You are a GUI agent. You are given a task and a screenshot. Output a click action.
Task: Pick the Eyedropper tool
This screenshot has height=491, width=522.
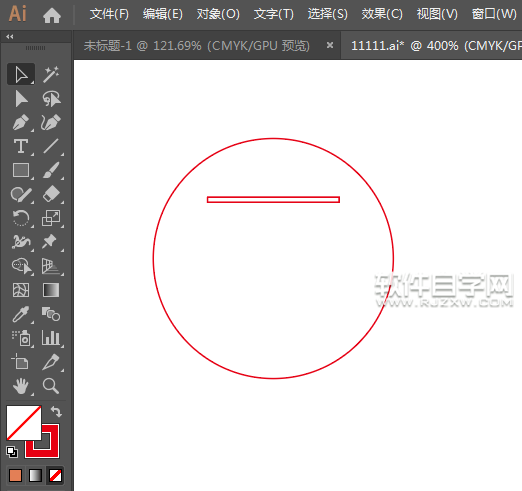[21, 314]
